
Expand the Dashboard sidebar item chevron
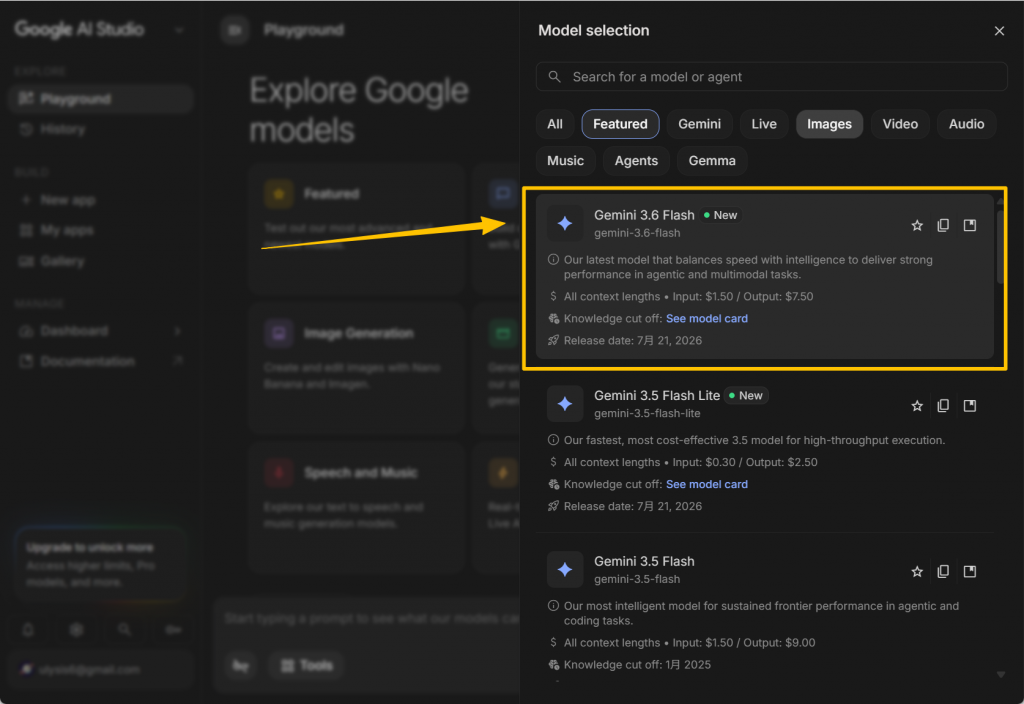point(178,331)
